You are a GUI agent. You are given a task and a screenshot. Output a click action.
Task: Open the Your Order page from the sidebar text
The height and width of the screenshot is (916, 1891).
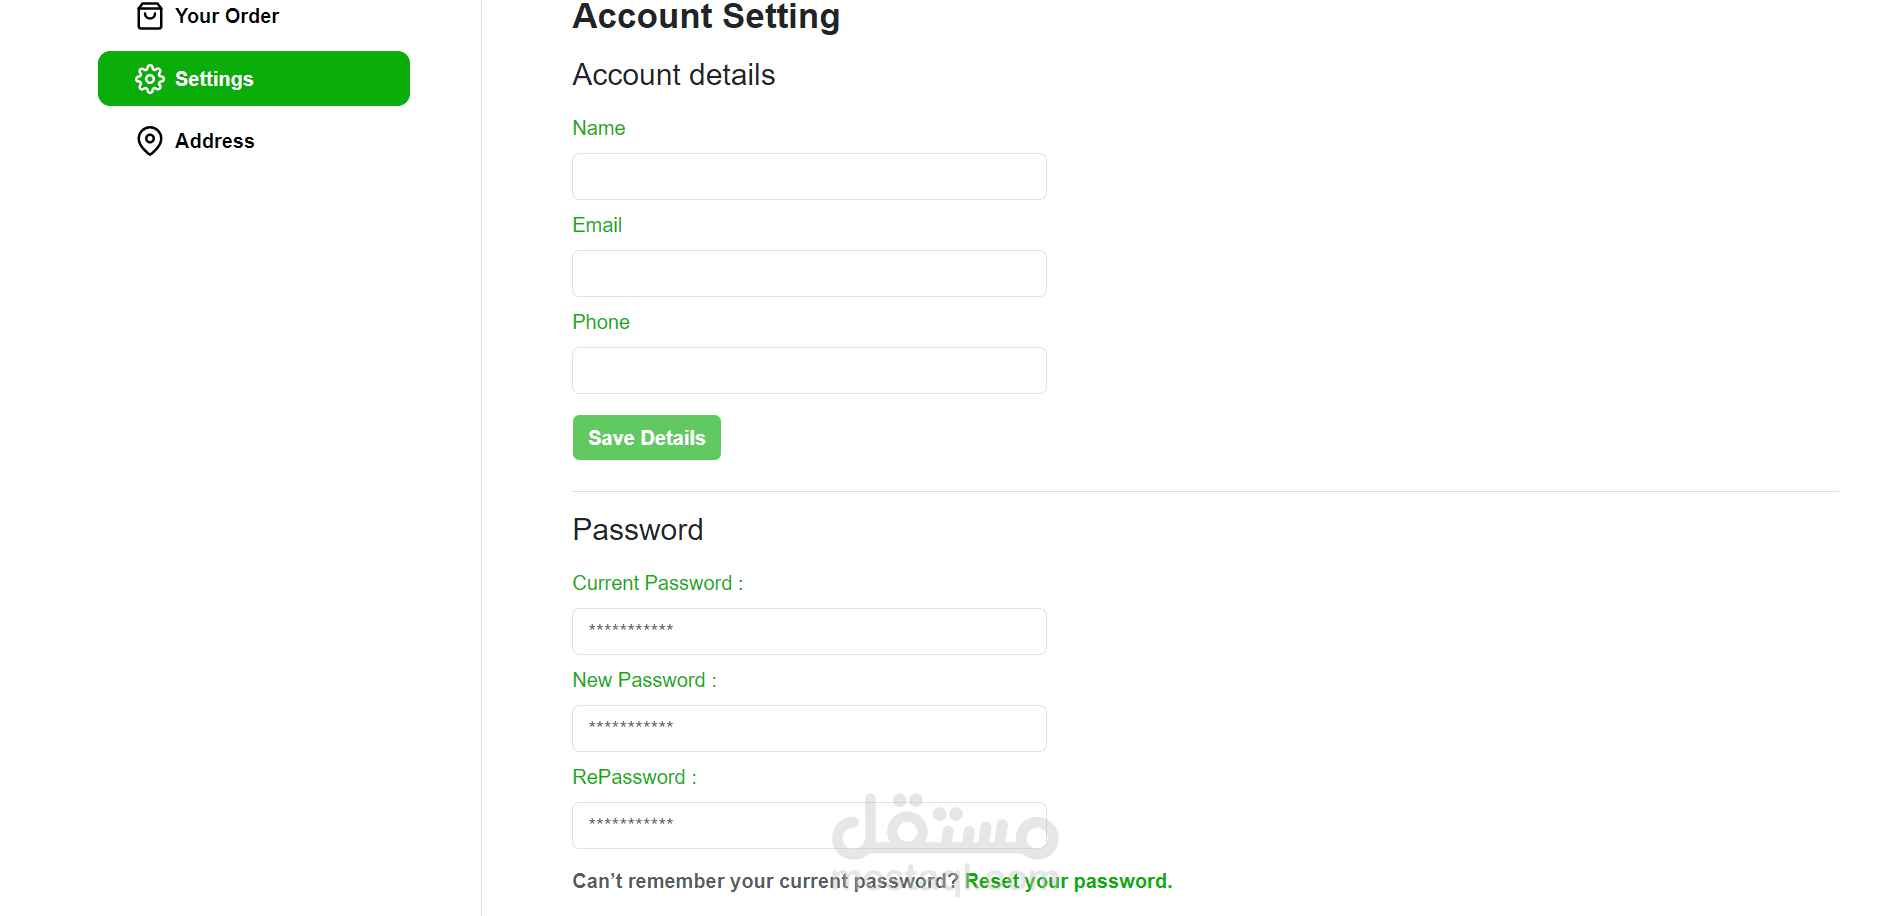pos(227,16)
